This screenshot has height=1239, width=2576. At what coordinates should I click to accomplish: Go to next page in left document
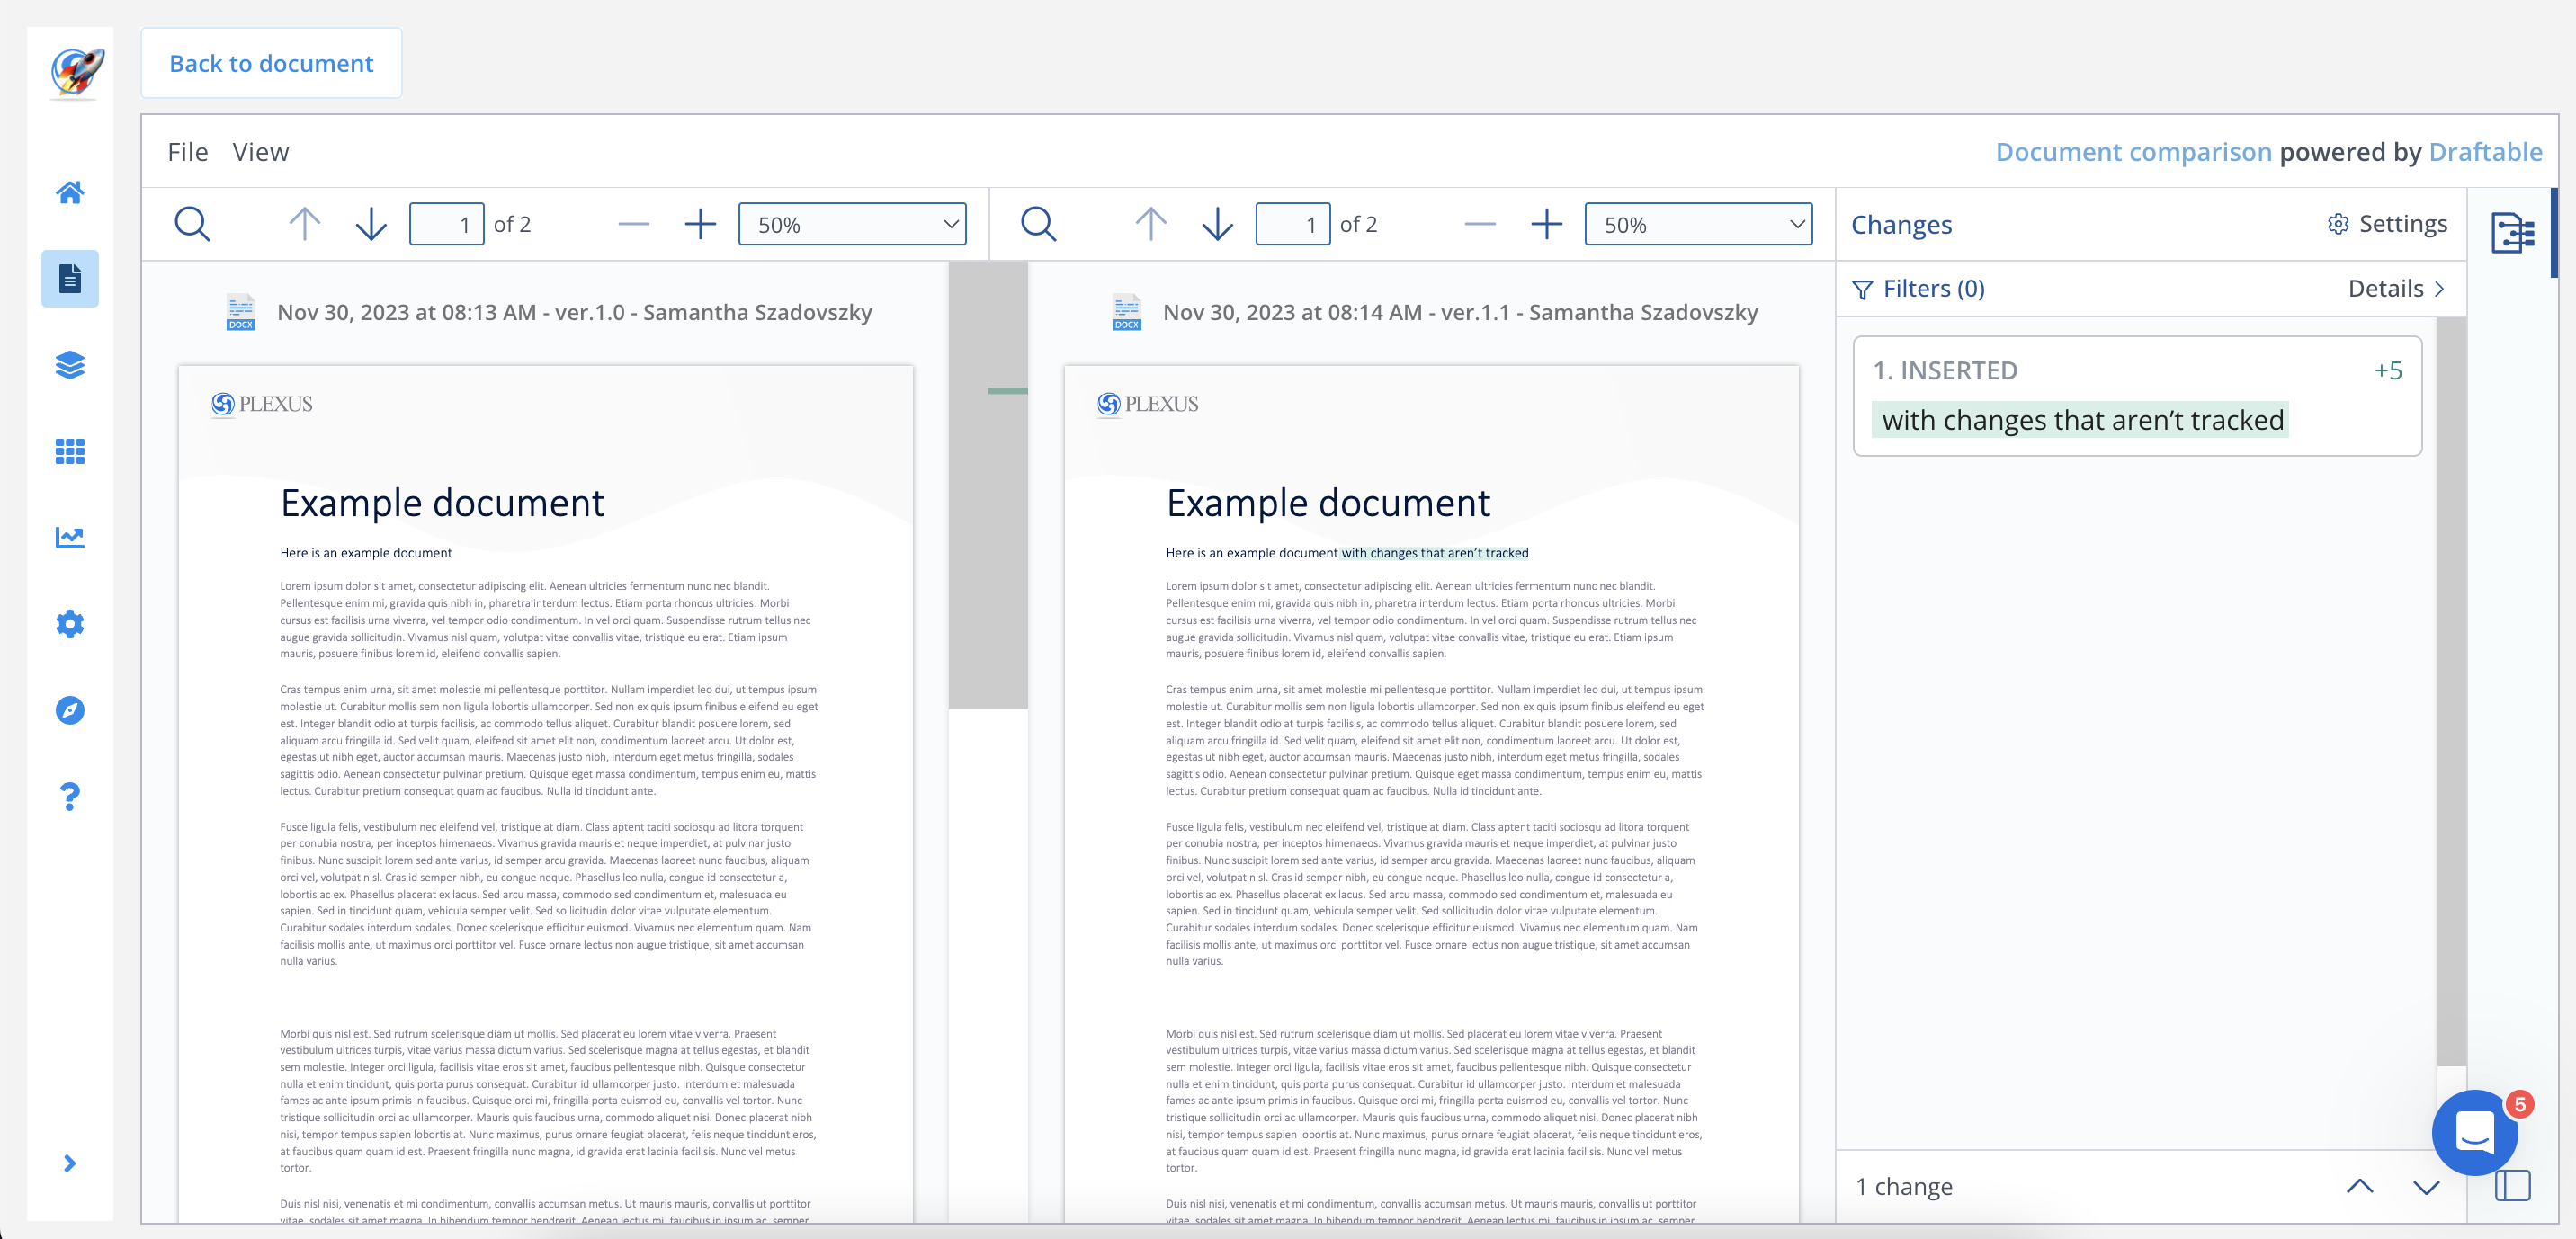(x=371, y=224)
